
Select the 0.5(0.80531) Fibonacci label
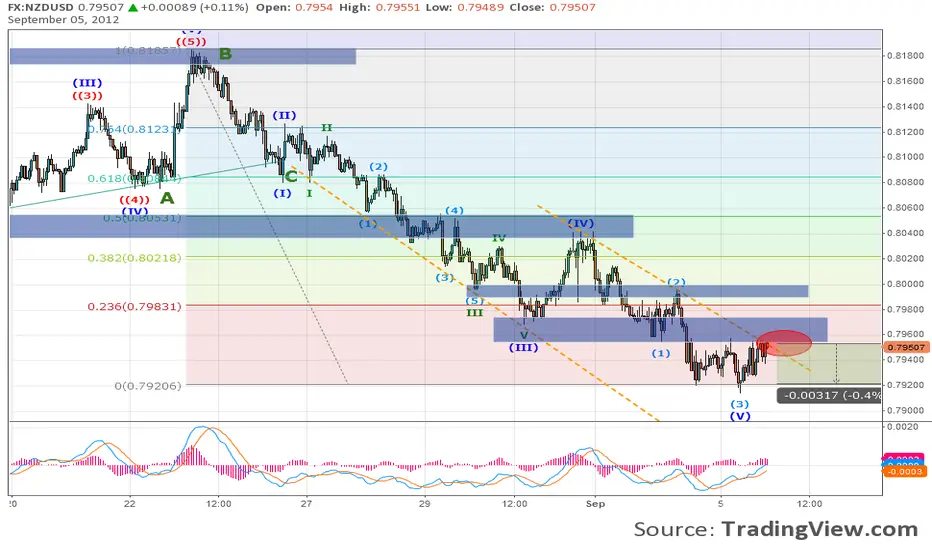click(x=142, y=218)
